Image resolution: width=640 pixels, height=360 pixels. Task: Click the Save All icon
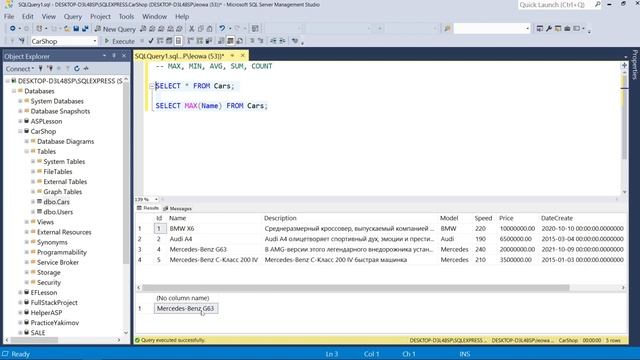[x=85, y=29]
